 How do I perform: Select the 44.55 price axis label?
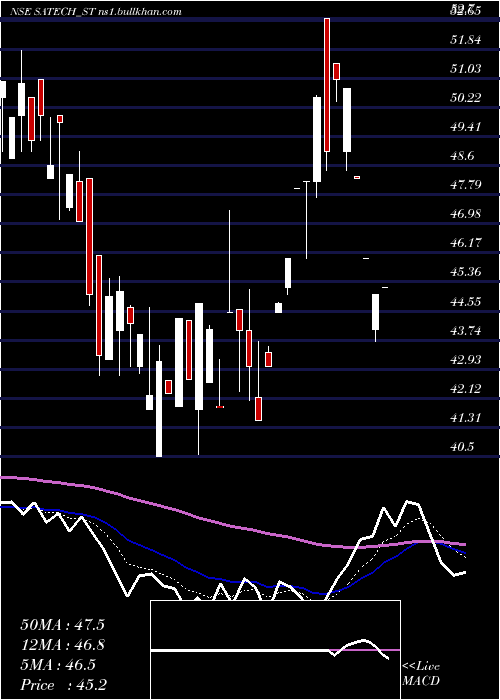466,302
